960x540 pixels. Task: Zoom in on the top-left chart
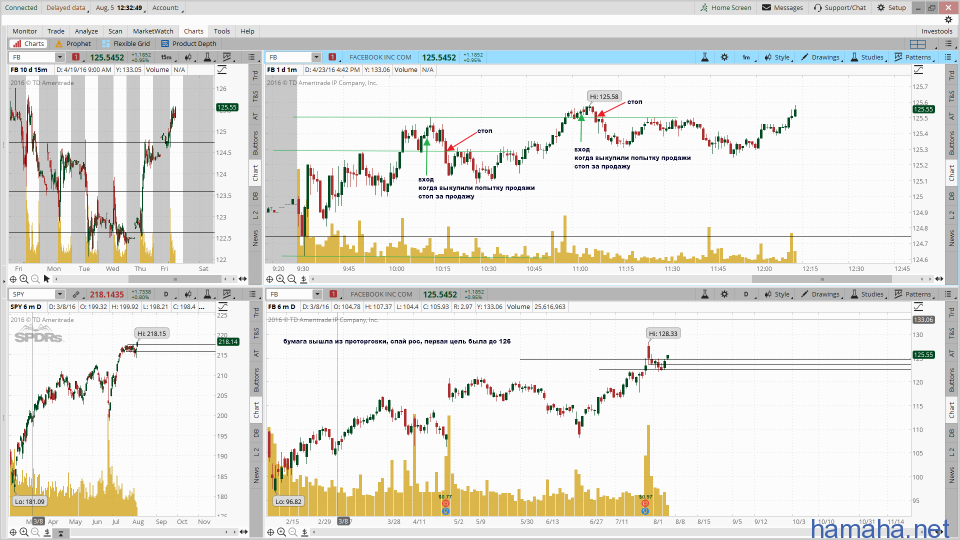click(24, 279)
